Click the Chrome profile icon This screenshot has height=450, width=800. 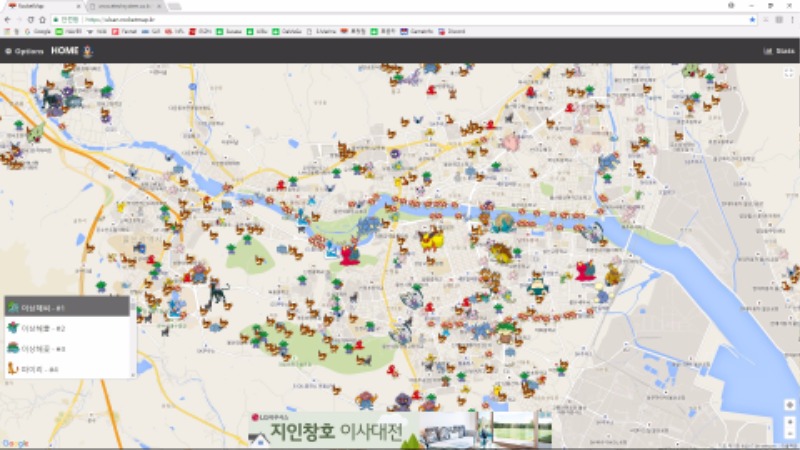click(x=731, y=6)
